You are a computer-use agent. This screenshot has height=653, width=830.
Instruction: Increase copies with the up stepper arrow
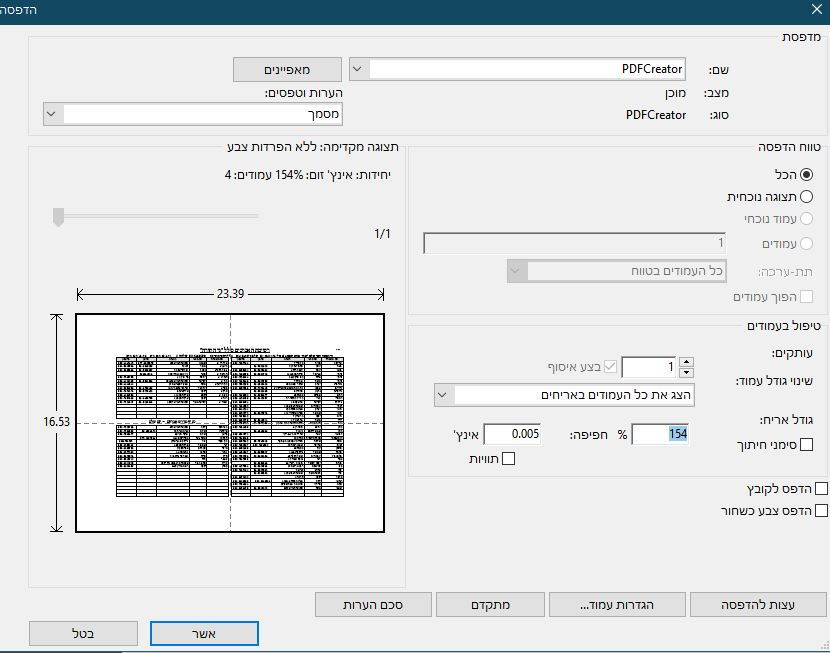click(x=686, y=362)
